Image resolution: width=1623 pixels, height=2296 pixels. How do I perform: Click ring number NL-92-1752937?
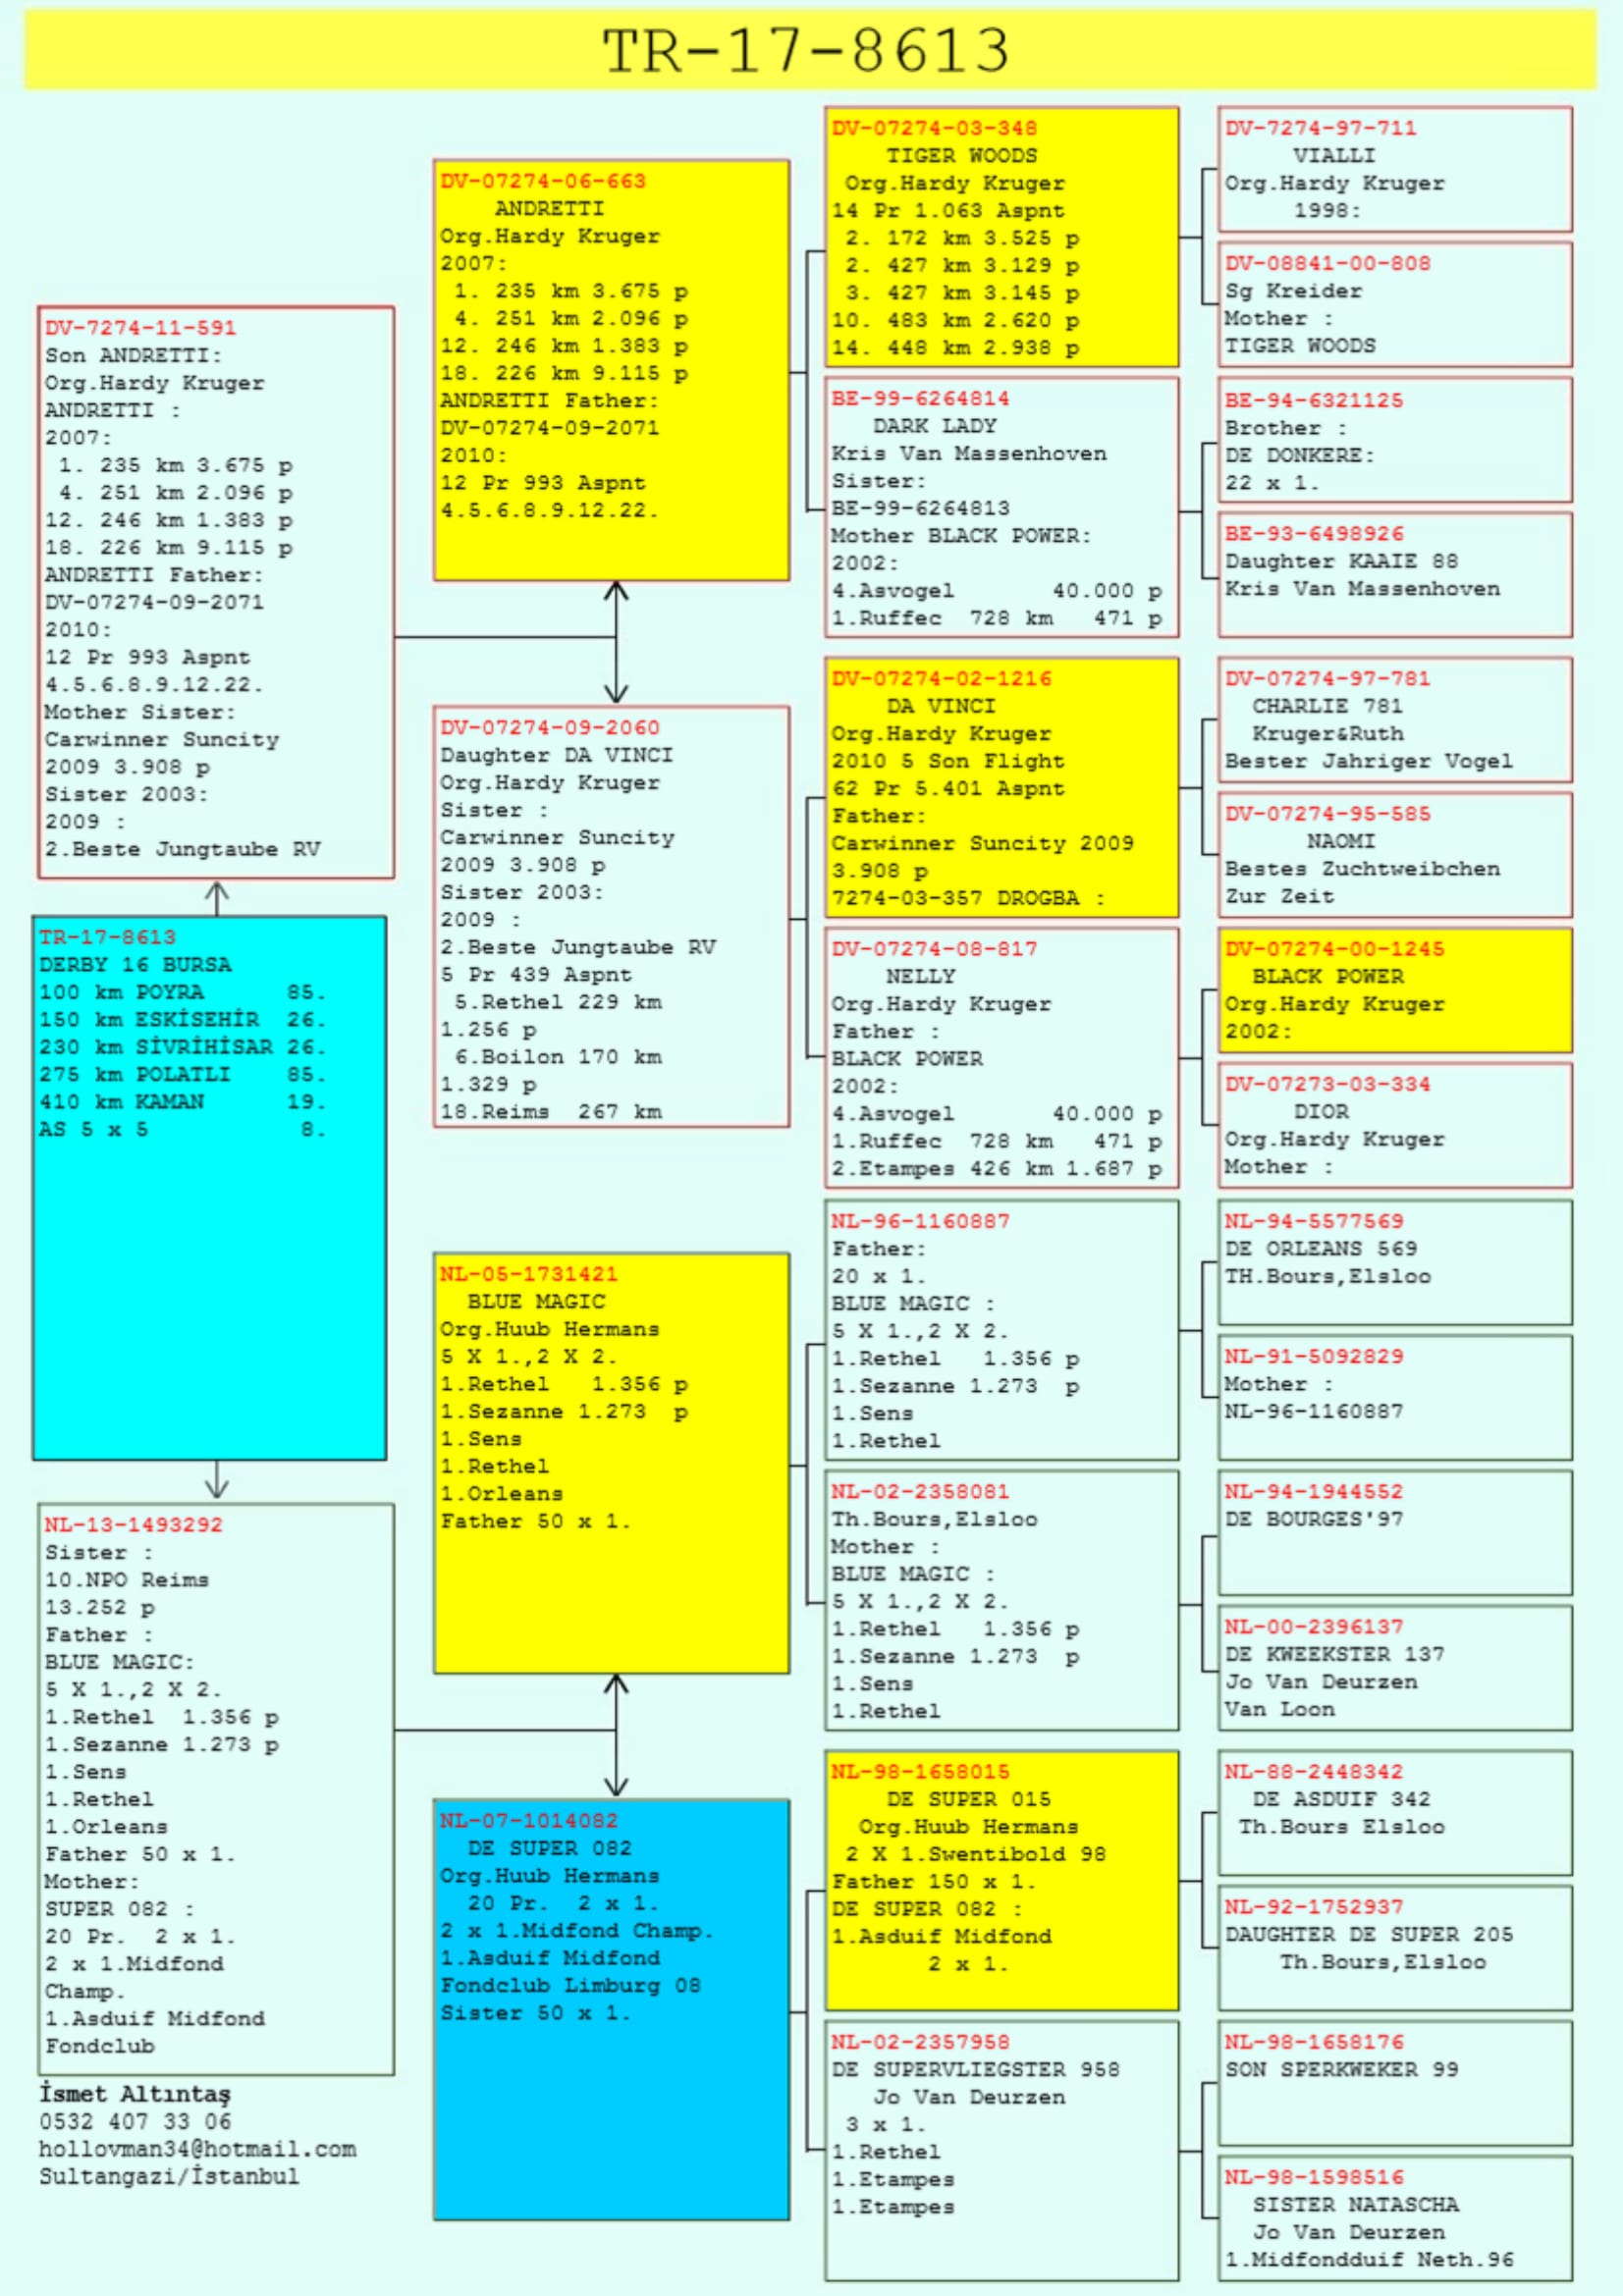pos(1314,1906)
